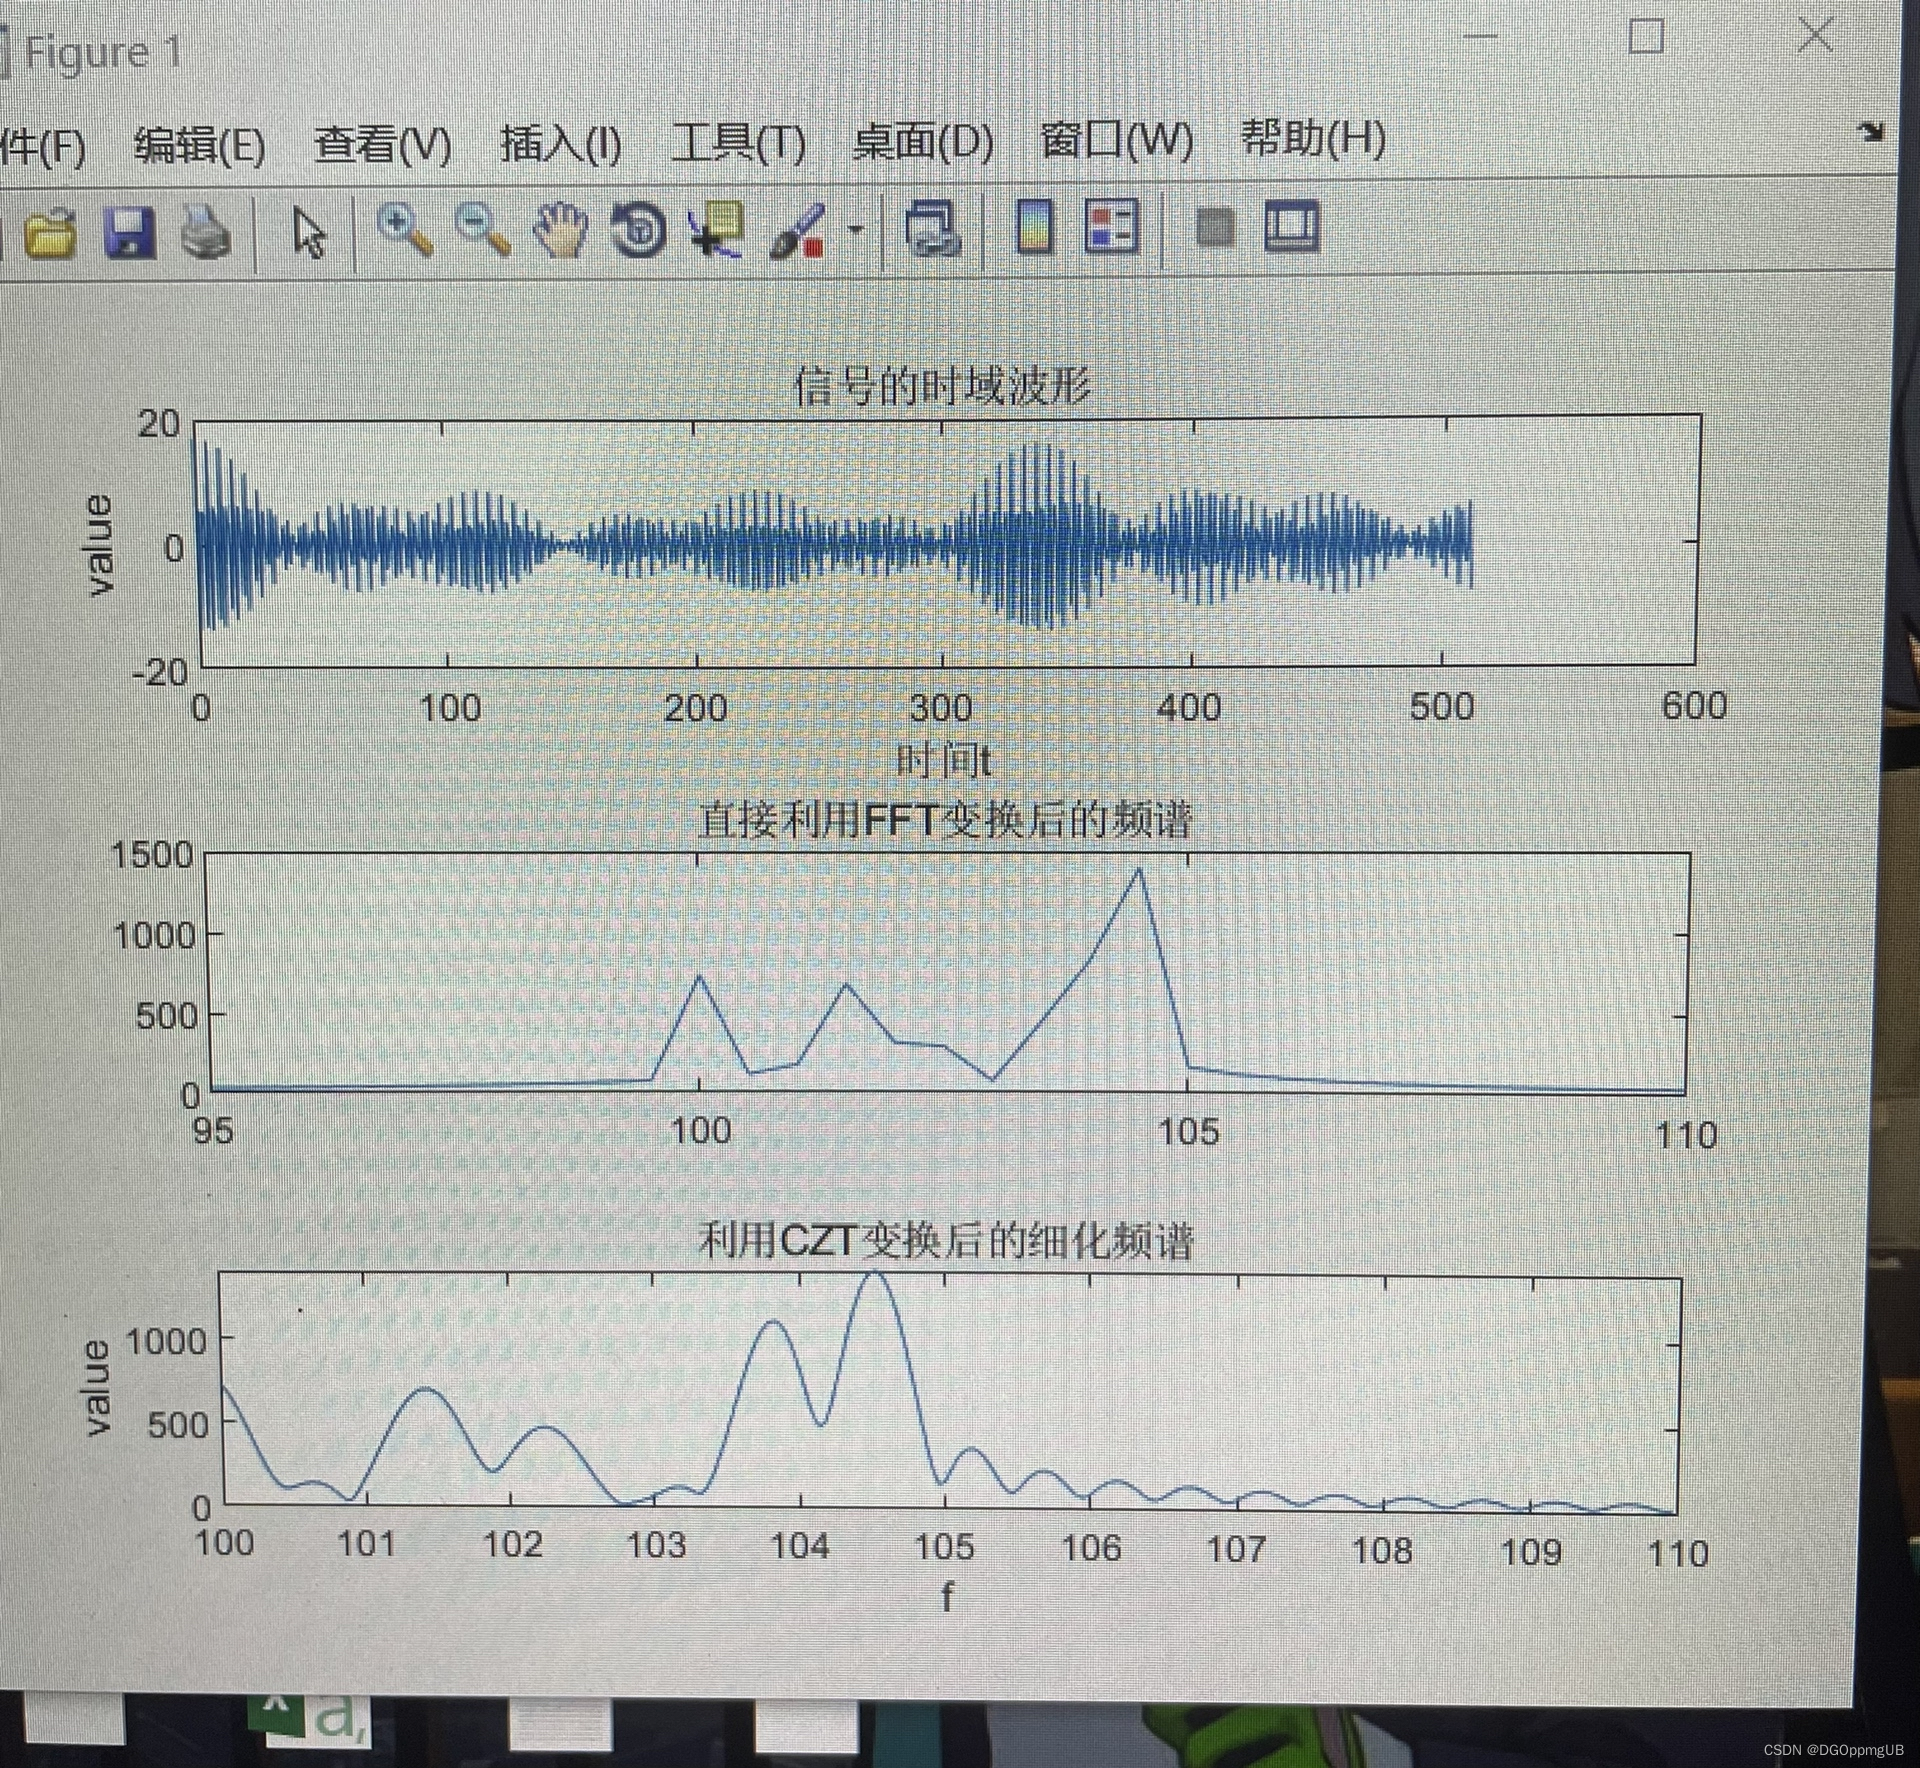Open the 工具(T) menu
The image size is (1920, 1768).
[738, 143]
